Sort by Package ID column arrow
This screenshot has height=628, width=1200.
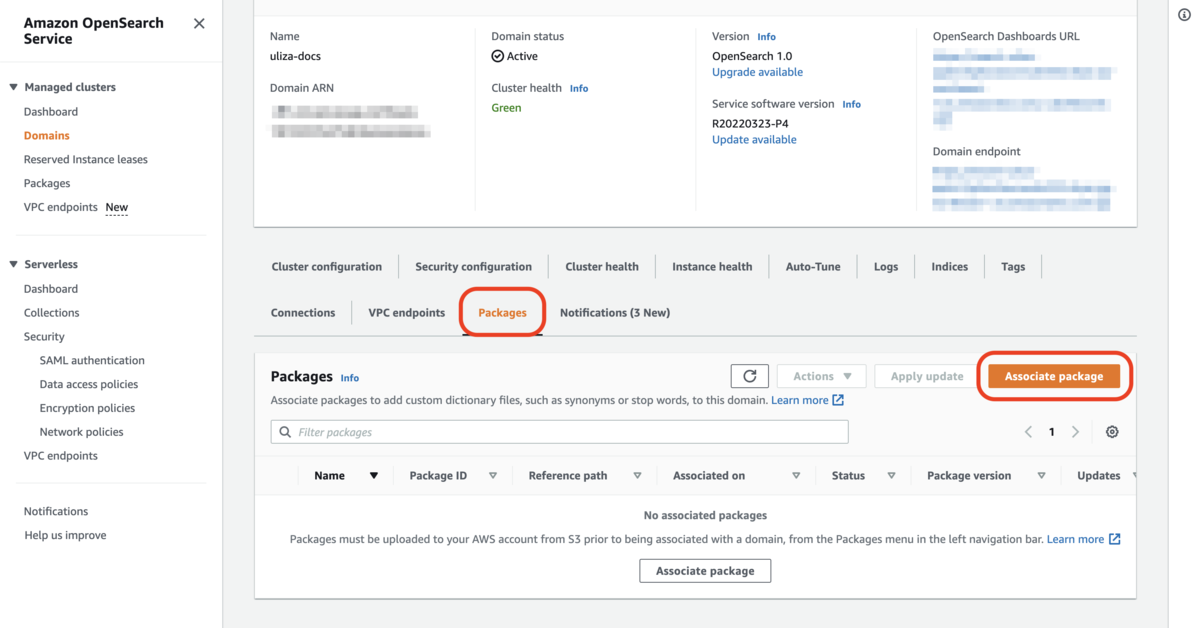click(x=493, y=476)
